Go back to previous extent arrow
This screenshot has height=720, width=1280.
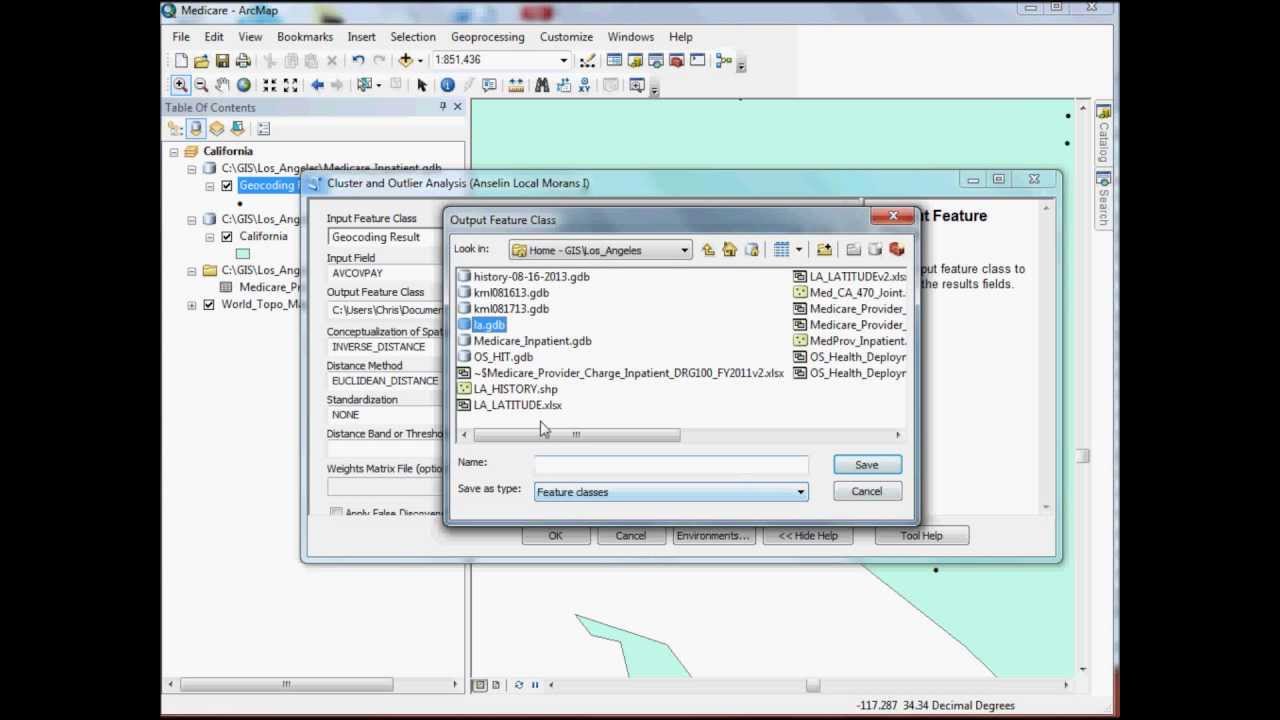point(317,86)
